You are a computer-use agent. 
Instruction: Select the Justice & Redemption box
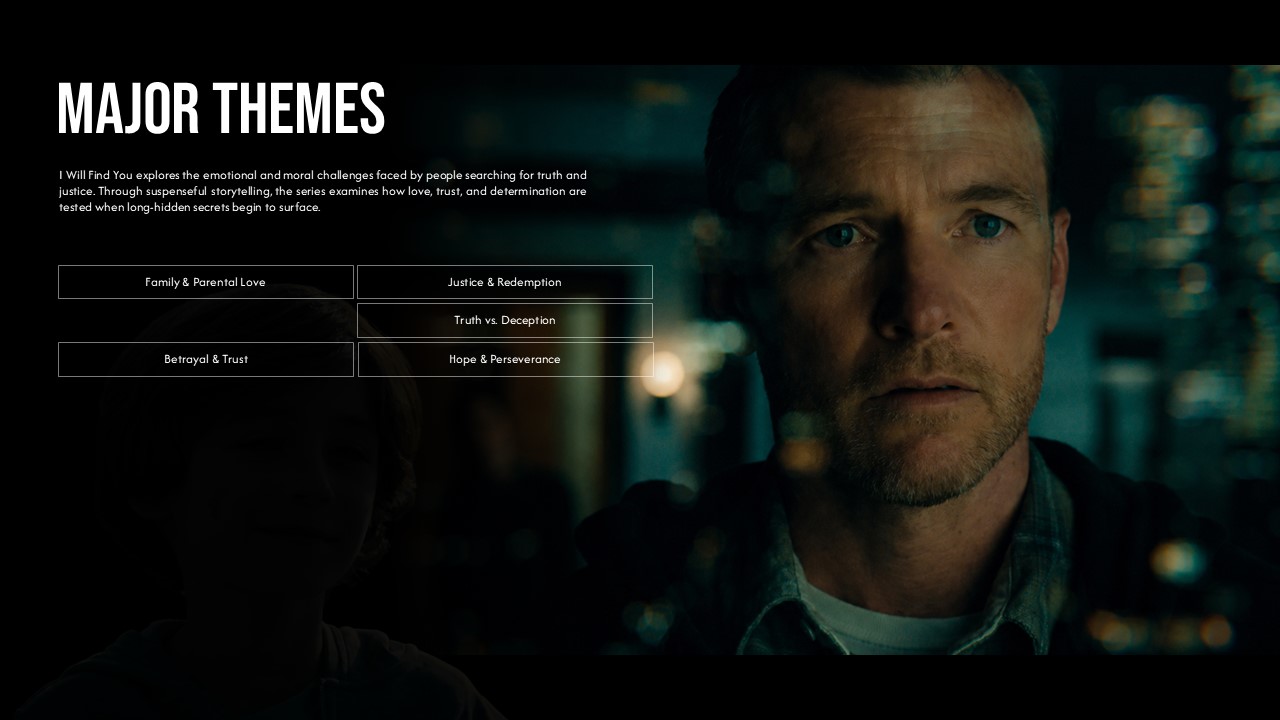coord(505,282)
